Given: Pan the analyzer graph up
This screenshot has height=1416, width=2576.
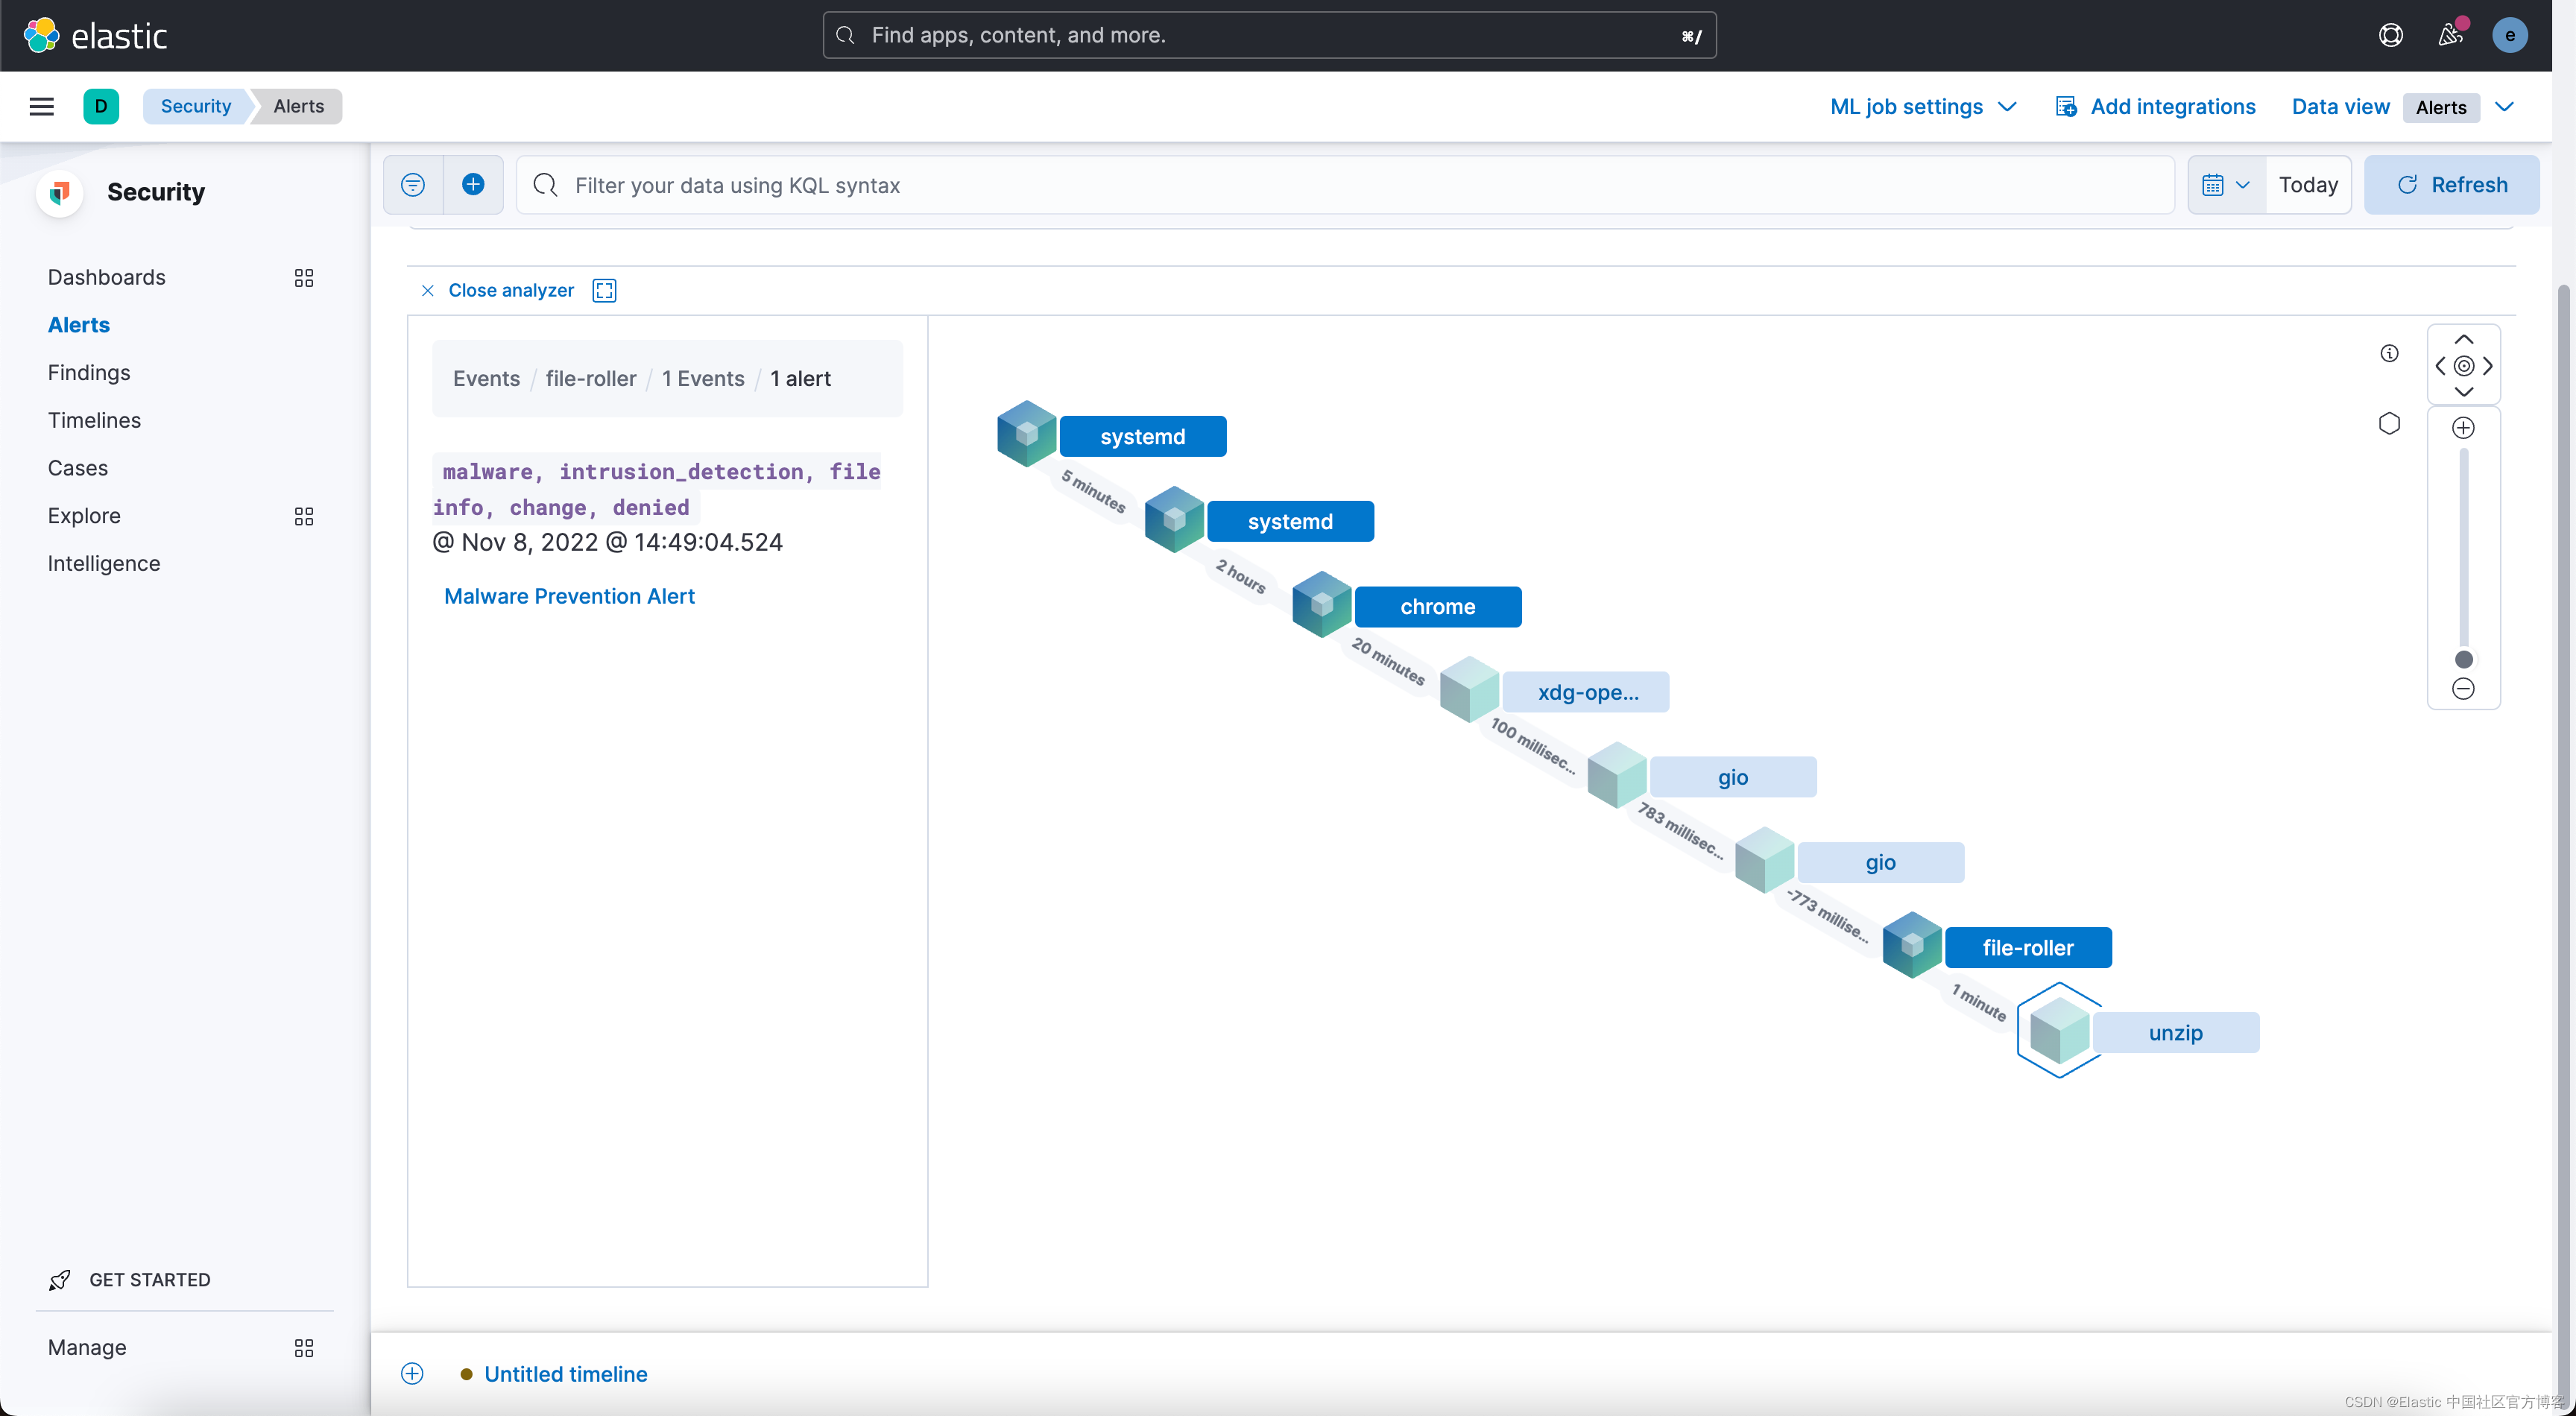Looking at the screenshot, I should (2463, 339).
